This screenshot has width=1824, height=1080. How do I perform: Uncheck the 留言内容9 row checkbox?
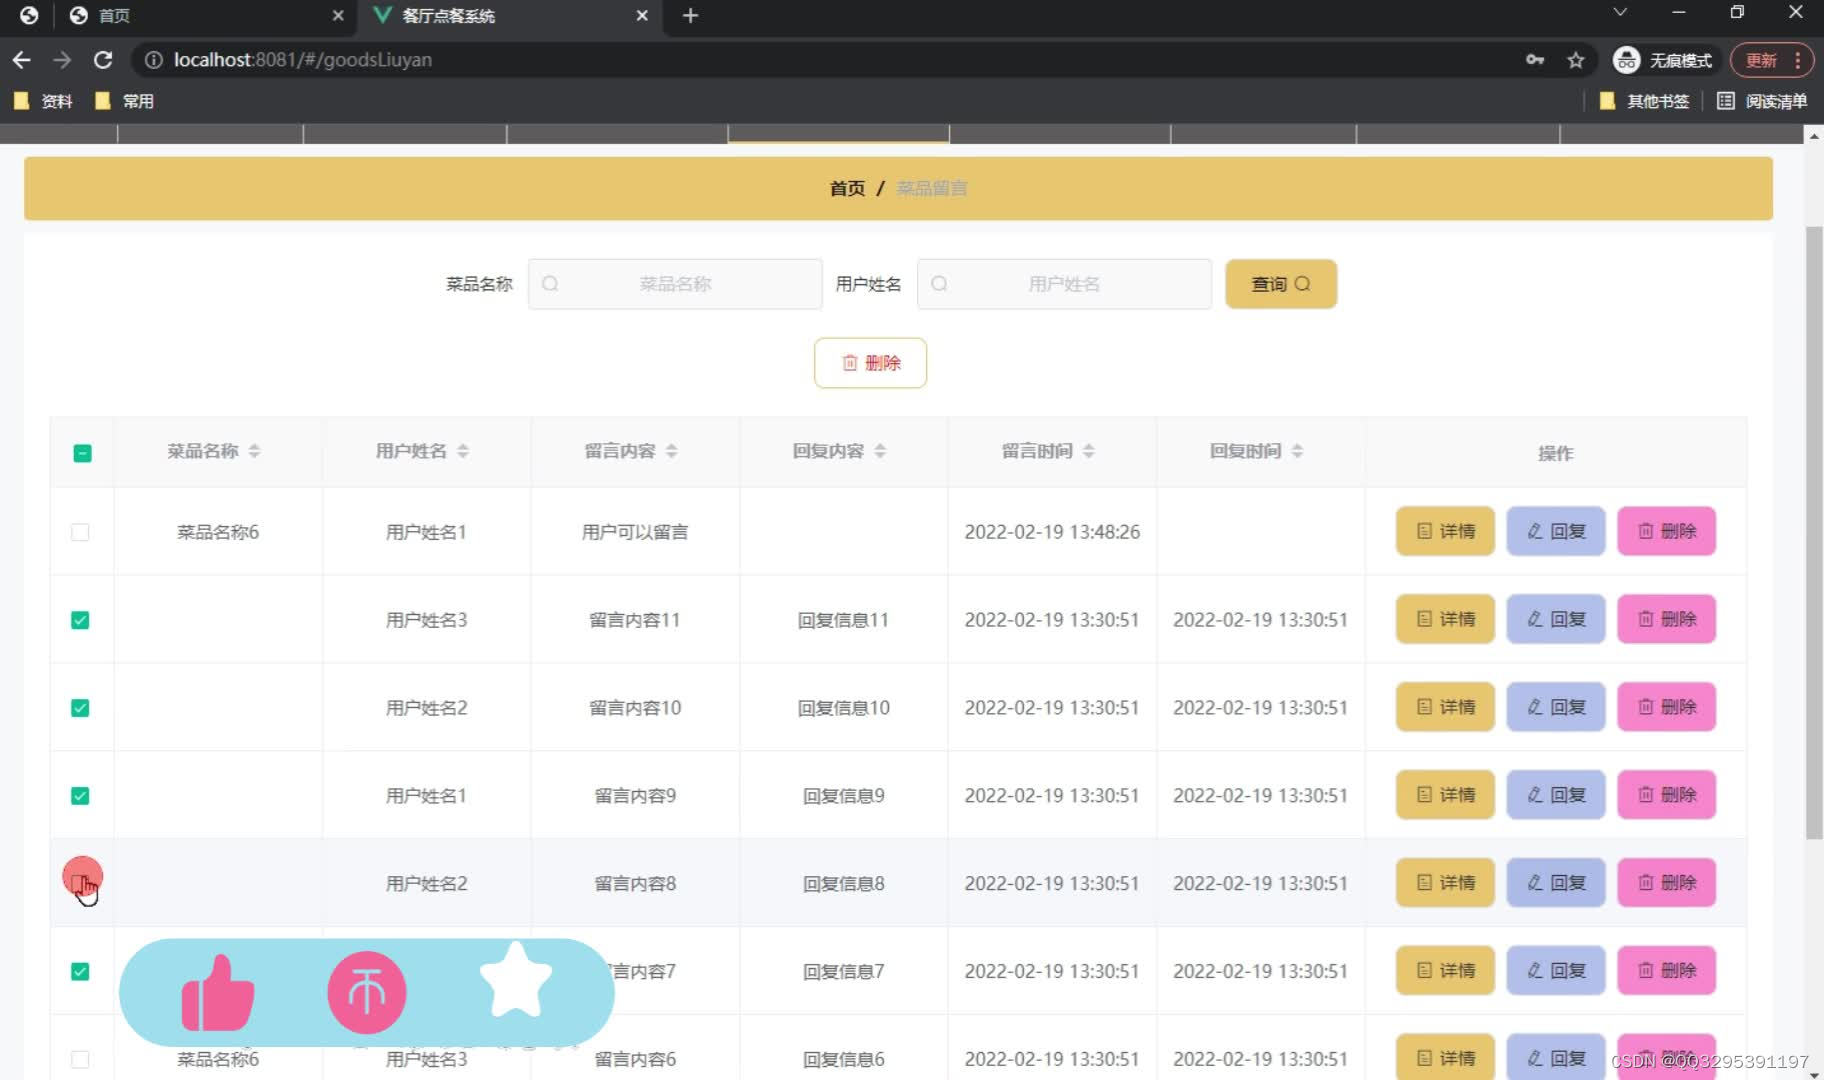(x=80, y=796)
